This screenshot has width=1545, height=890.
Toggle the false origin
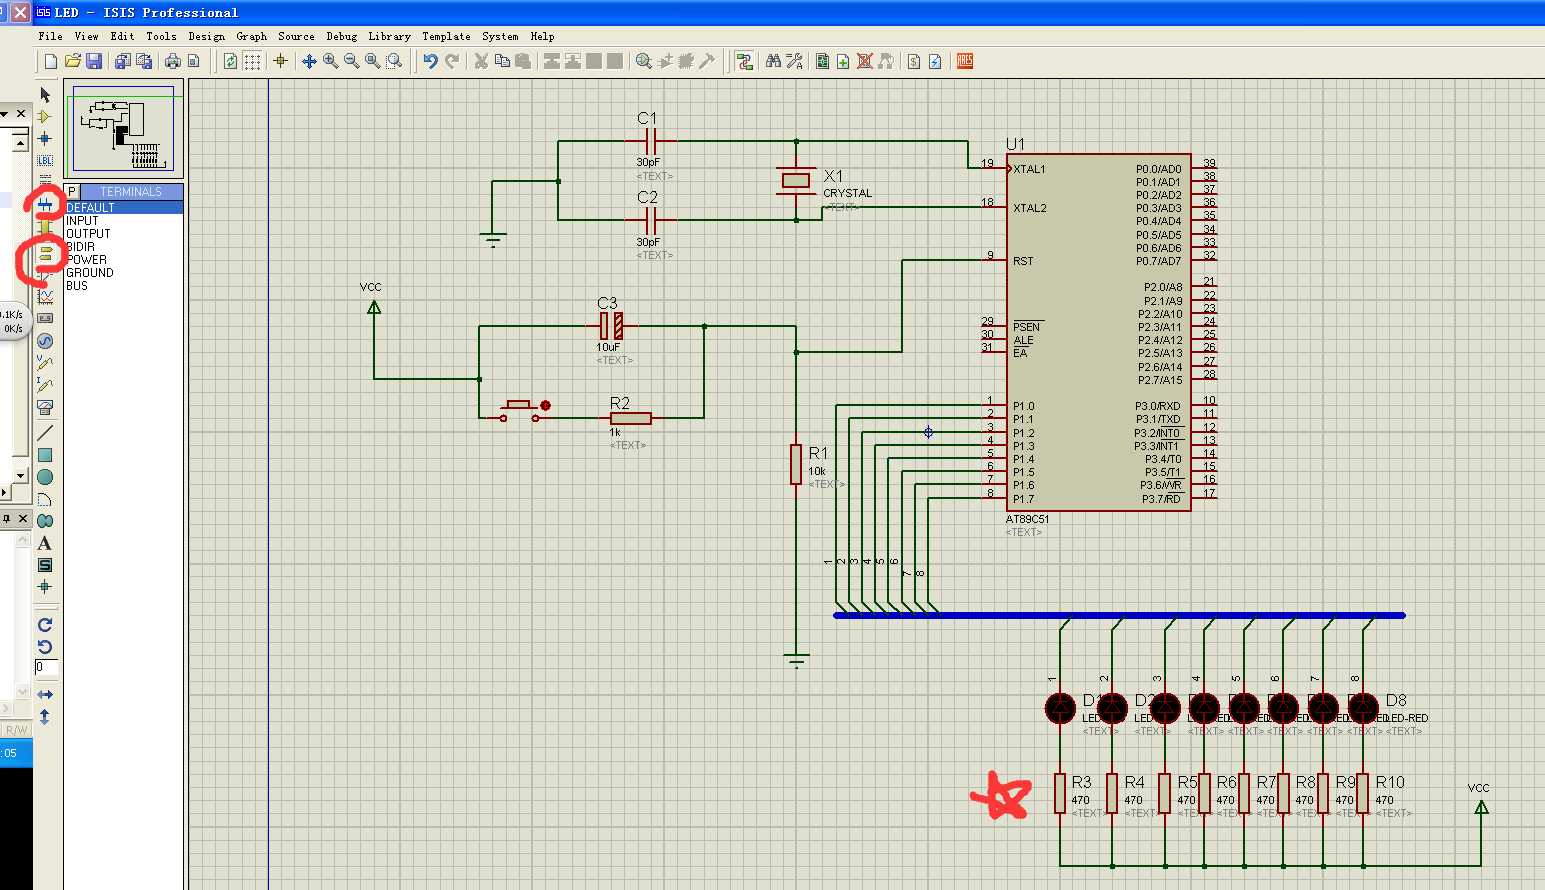(x=281, y=61)
